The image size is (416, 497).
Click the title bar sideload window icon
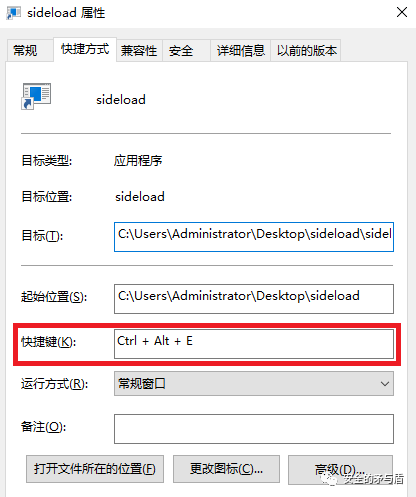pos(13,13)
